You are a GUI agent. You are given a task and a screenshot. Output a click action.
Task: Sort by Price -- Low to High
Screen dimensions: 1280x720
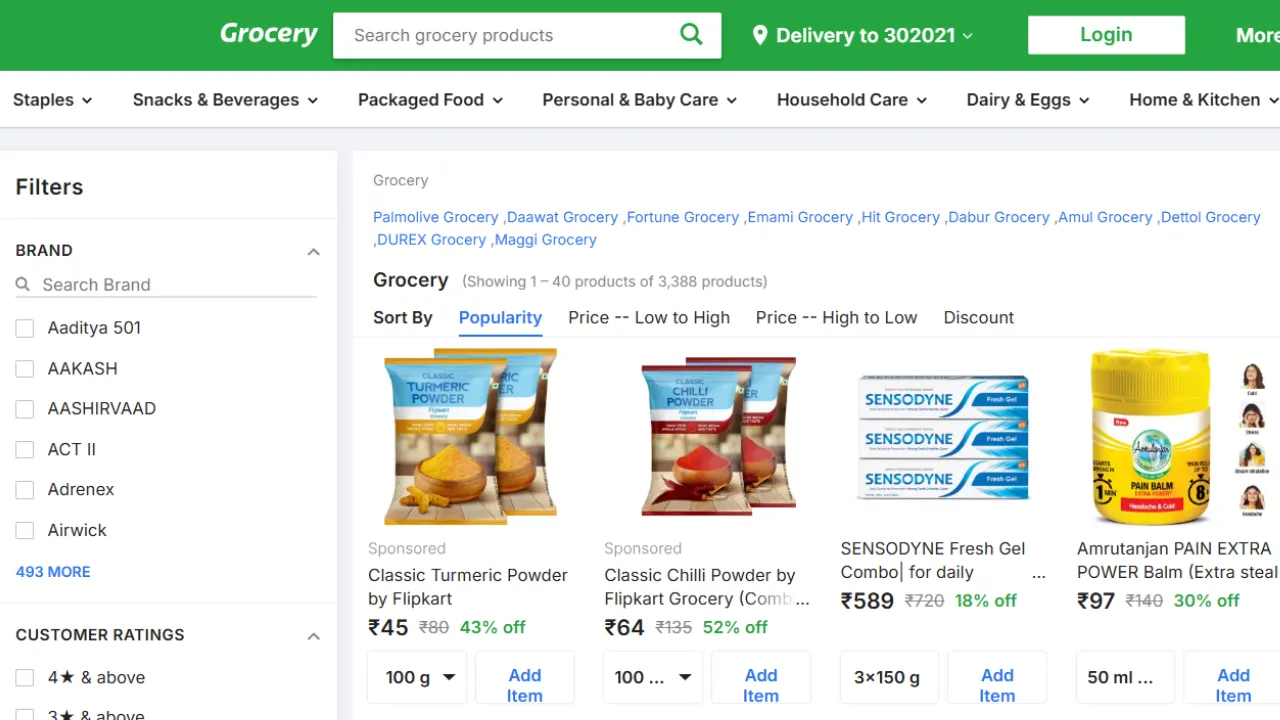(x=648, y=317)
